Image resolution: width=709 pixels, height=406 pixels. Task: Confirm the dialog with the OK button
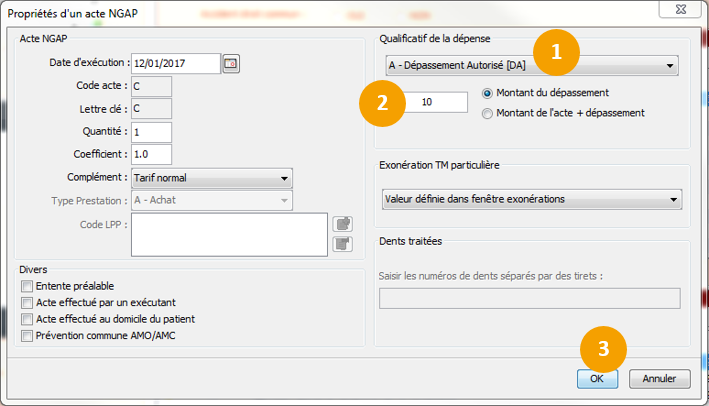click(x=597, y=379)
